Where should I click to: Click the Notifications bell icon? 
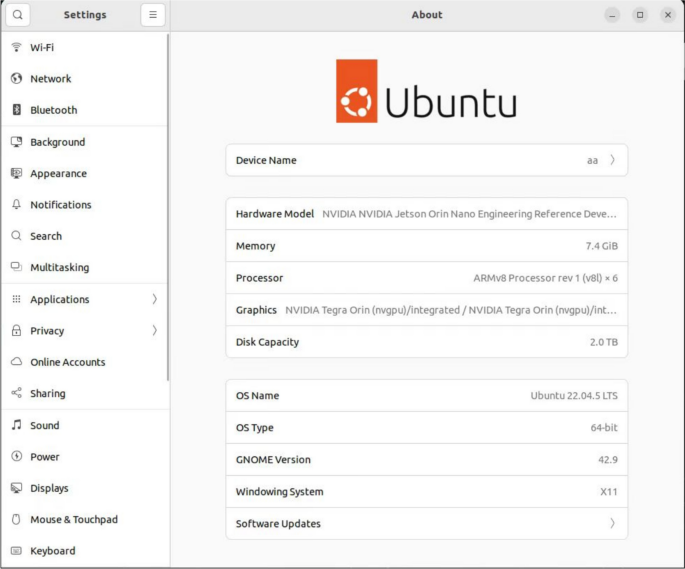coord(16,205)
